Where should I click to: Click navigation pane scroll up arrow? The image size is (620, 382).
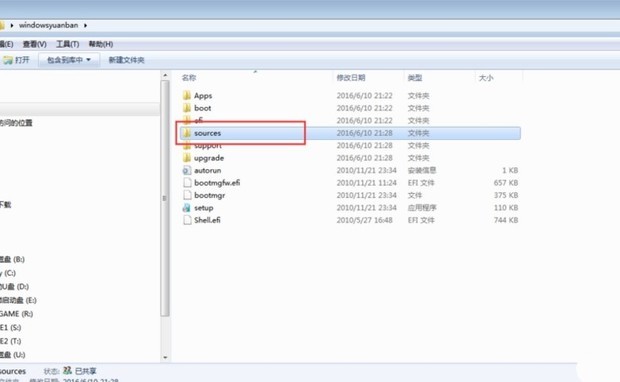click(165, 75)
